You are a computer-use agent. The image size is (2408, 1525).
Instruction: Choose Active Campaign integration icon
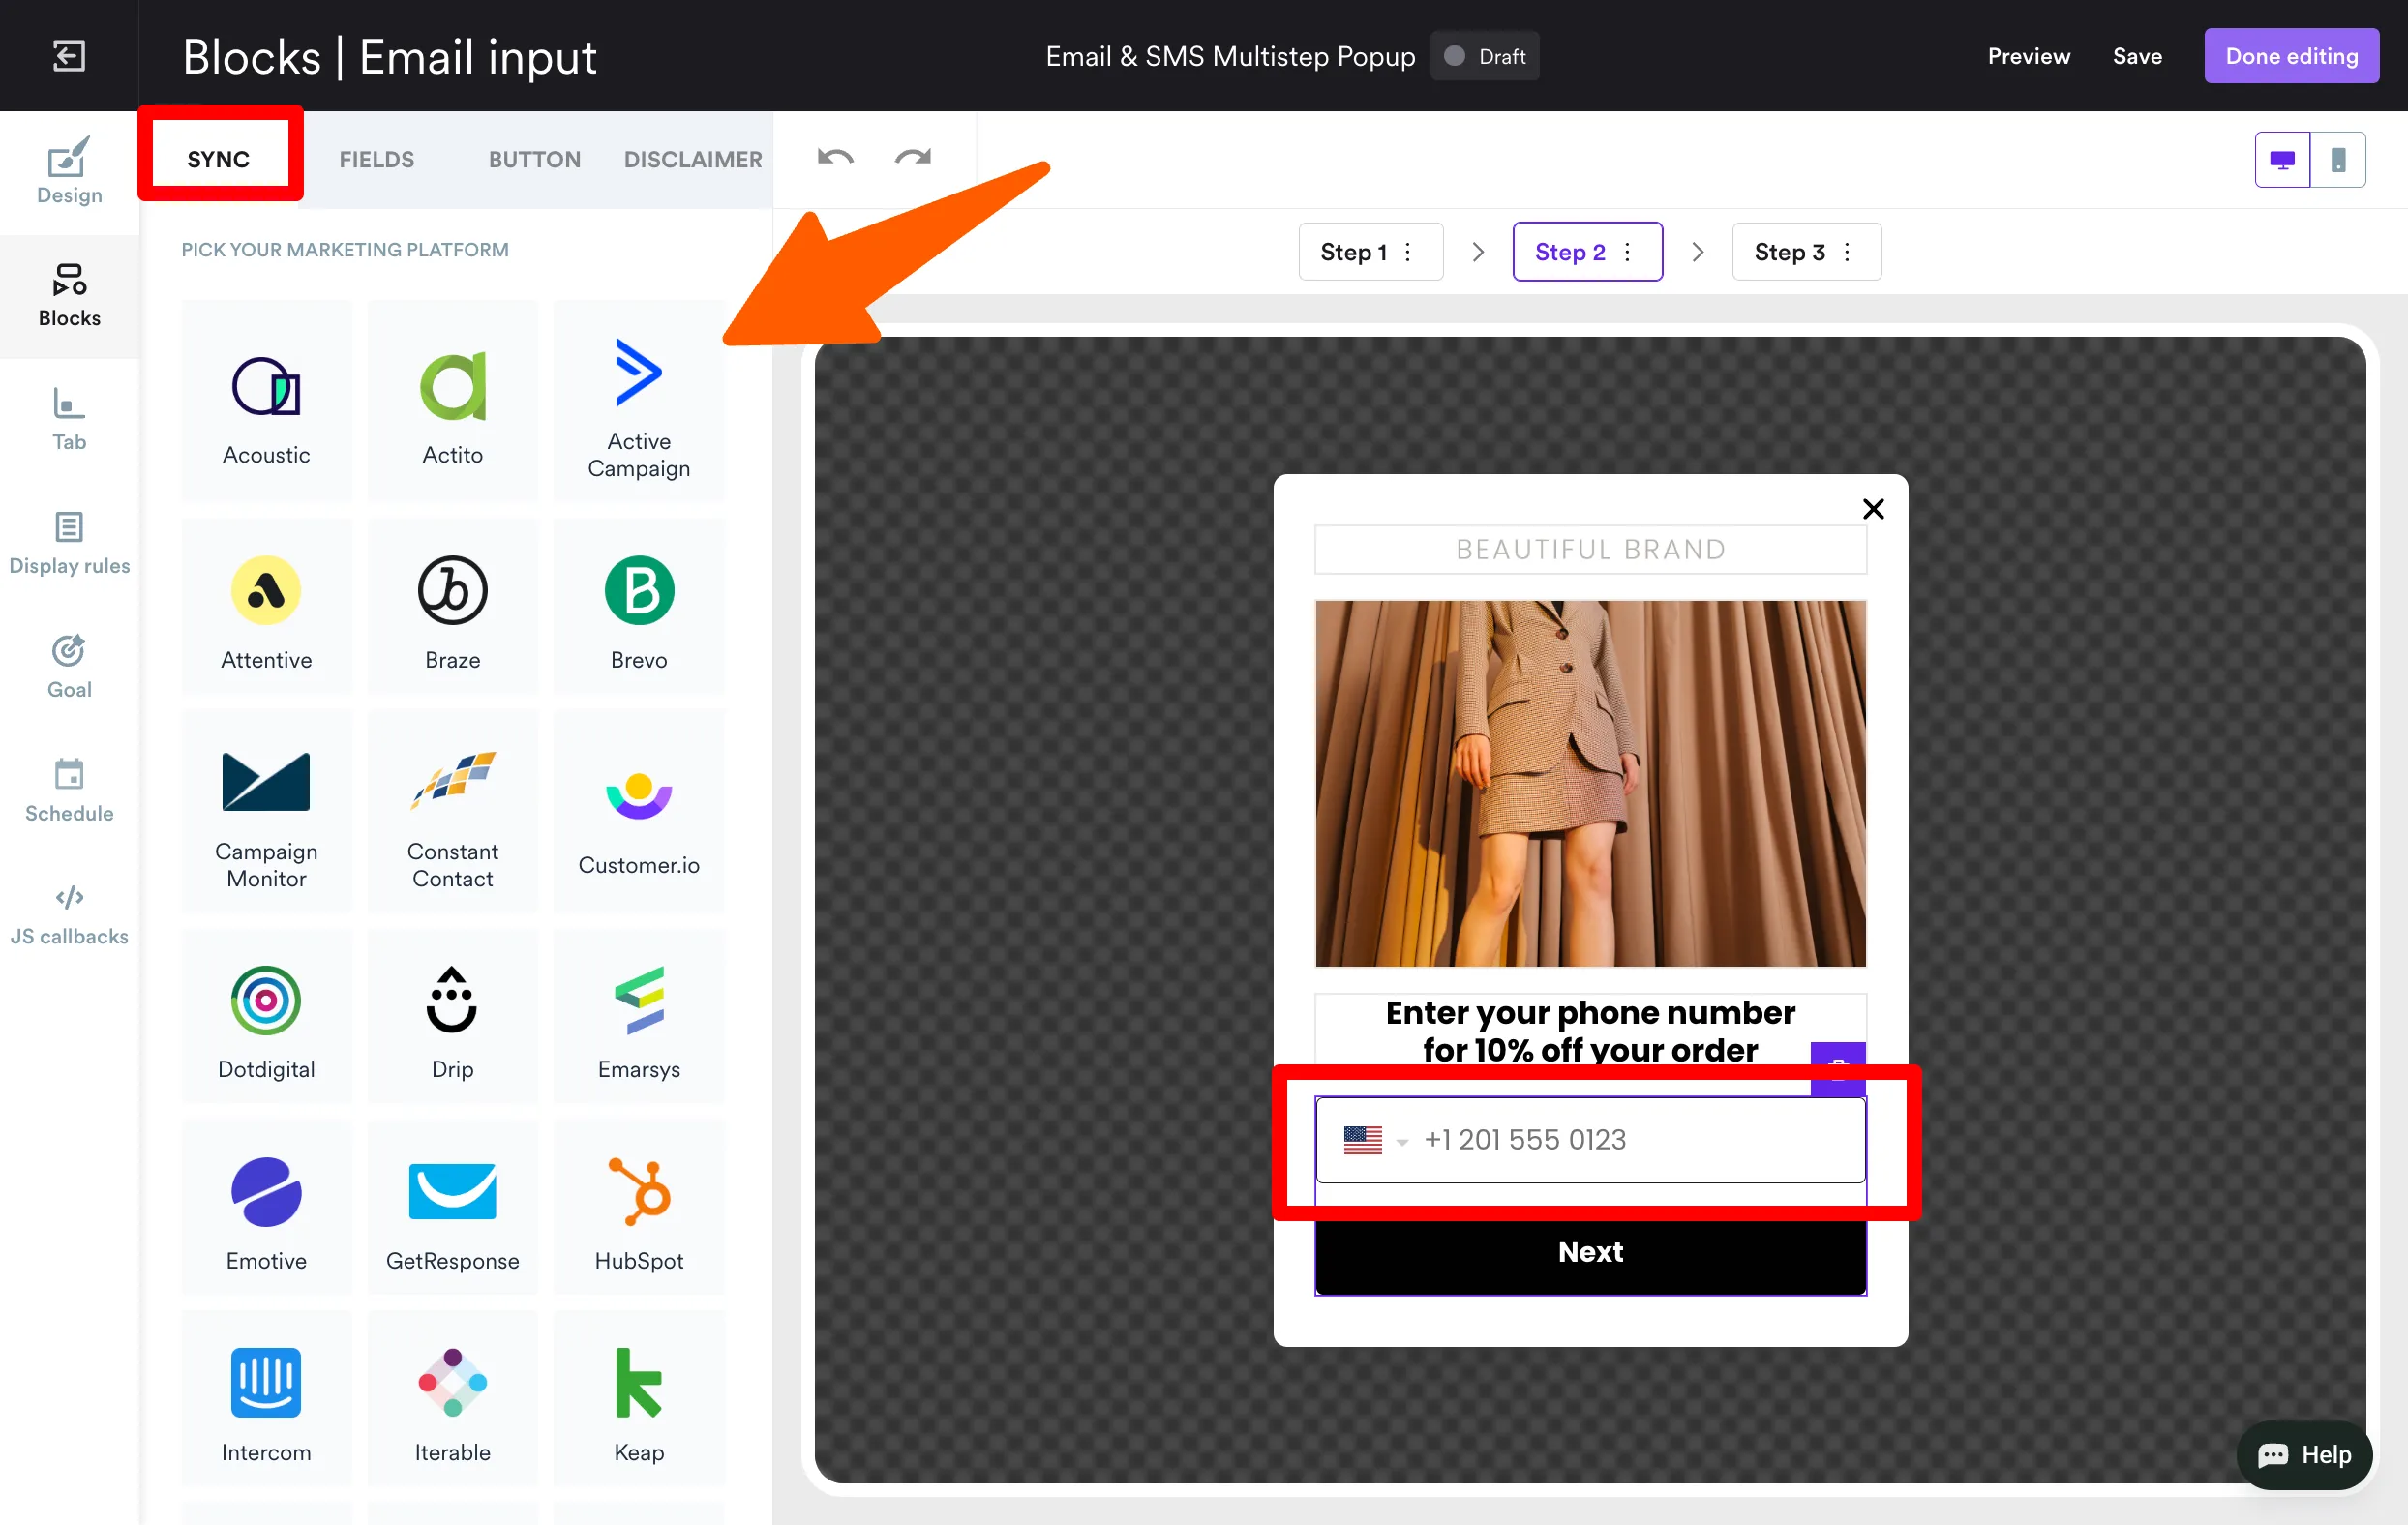coord(639,402)
